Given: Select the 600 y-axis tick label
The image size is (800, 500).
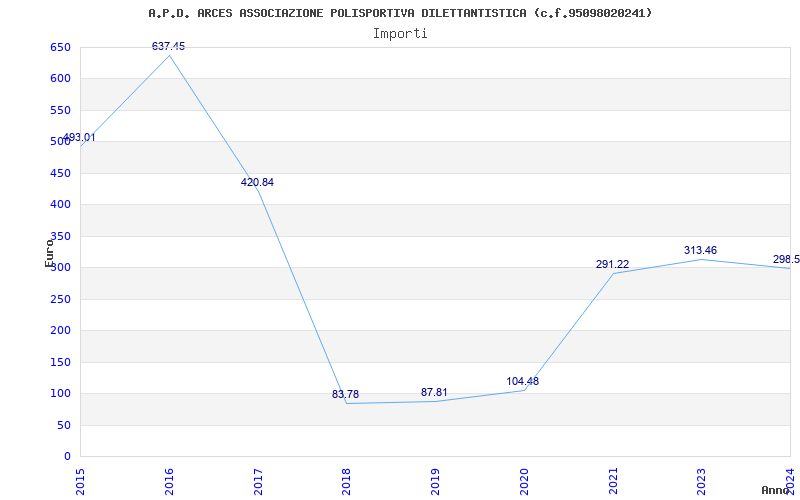Looking at the screenshot, I should click(60, 79).
